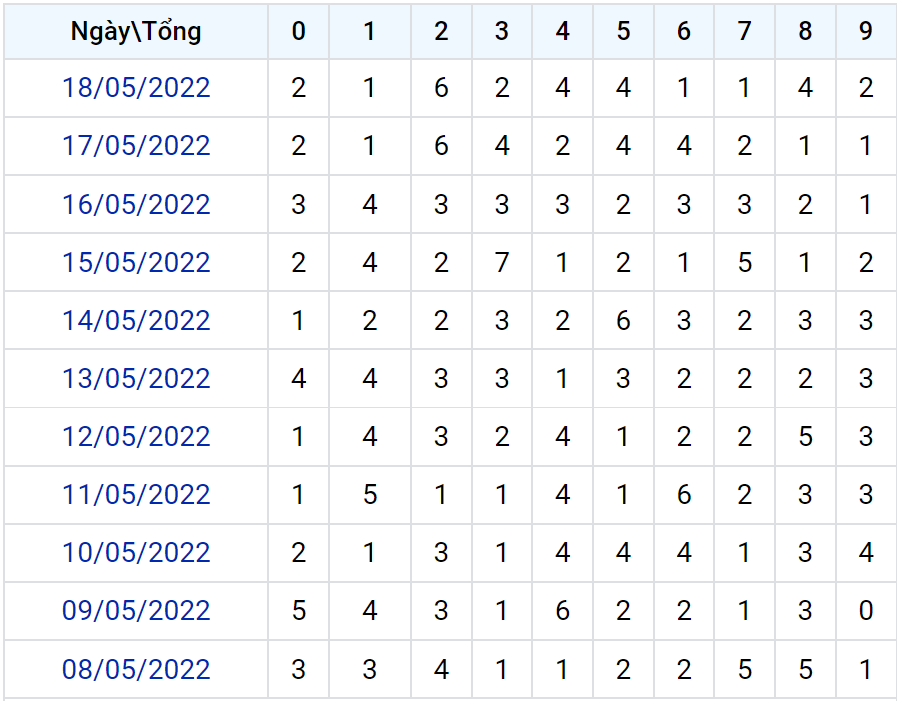The image size is (900, 701).
Task: Open the 11/05/2022 date link
Action: click(136, 494)
